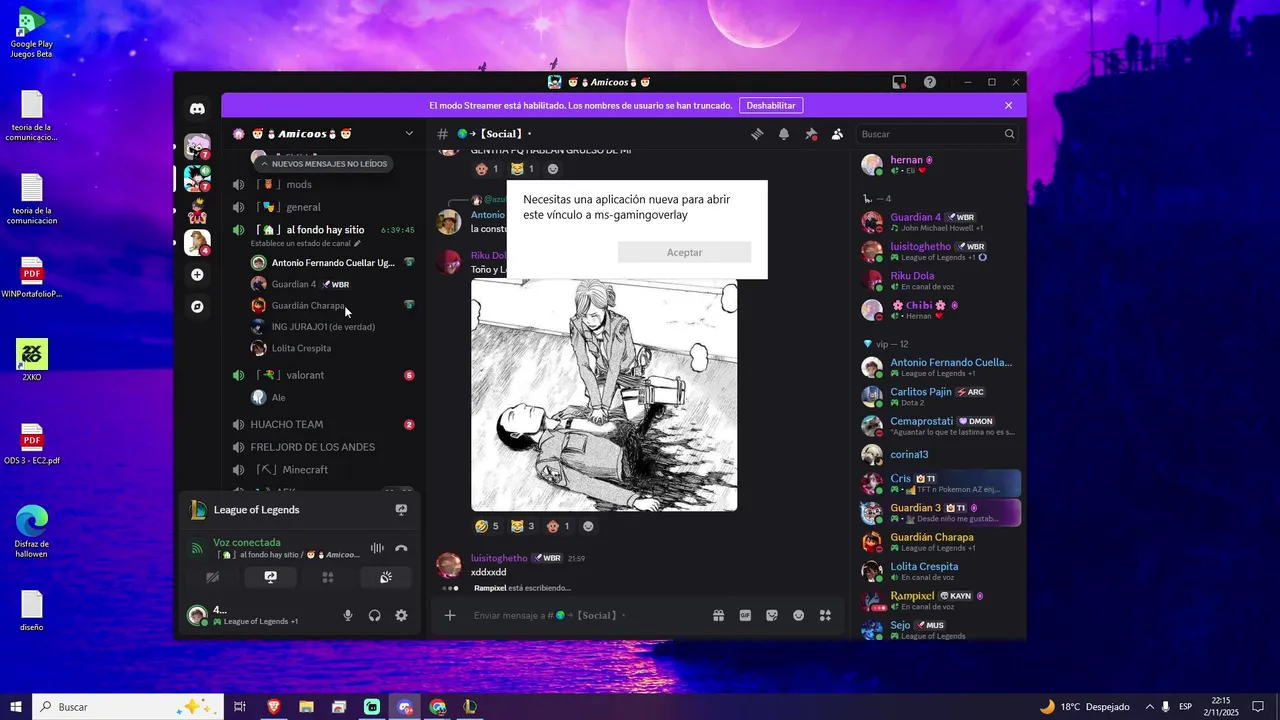Open the Discord inbox icon in title bar
This screenshot has width=1280, height=720.
click(x=900, y=82)
